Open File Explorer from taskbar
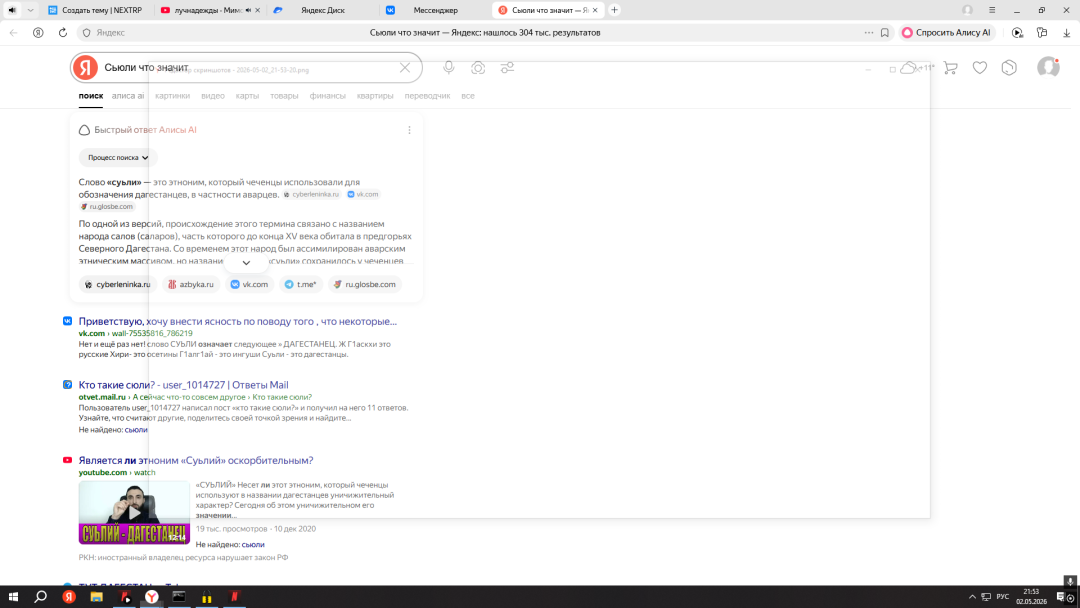 coord(96,596)
